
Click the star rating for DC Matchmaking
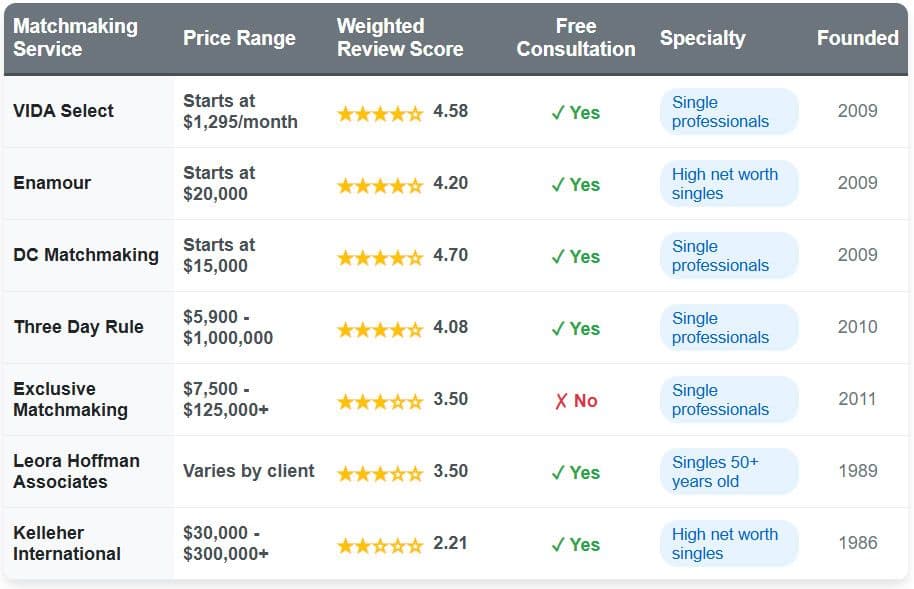[380, 257]
